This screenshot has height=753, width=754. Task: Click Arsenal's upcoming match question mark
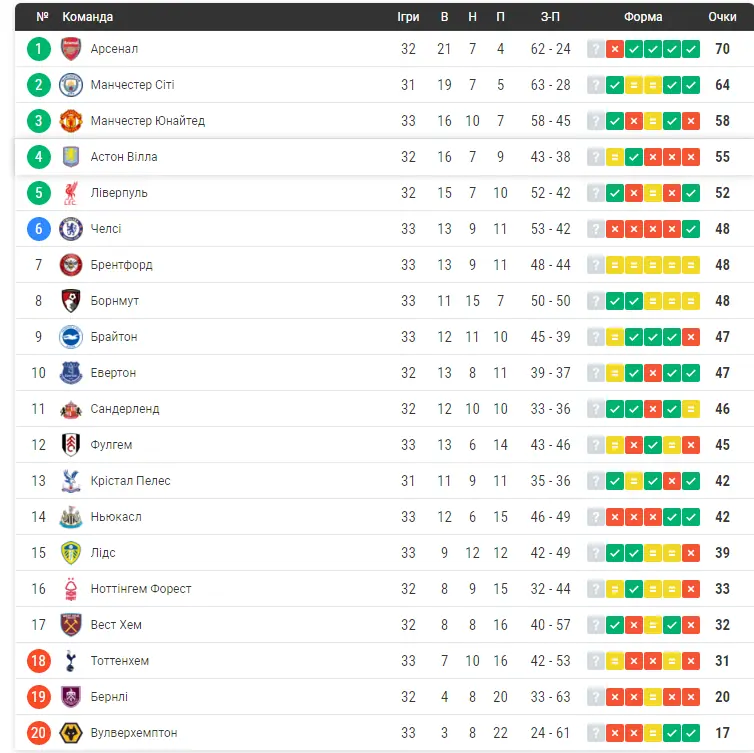click(x=596, y=49)
